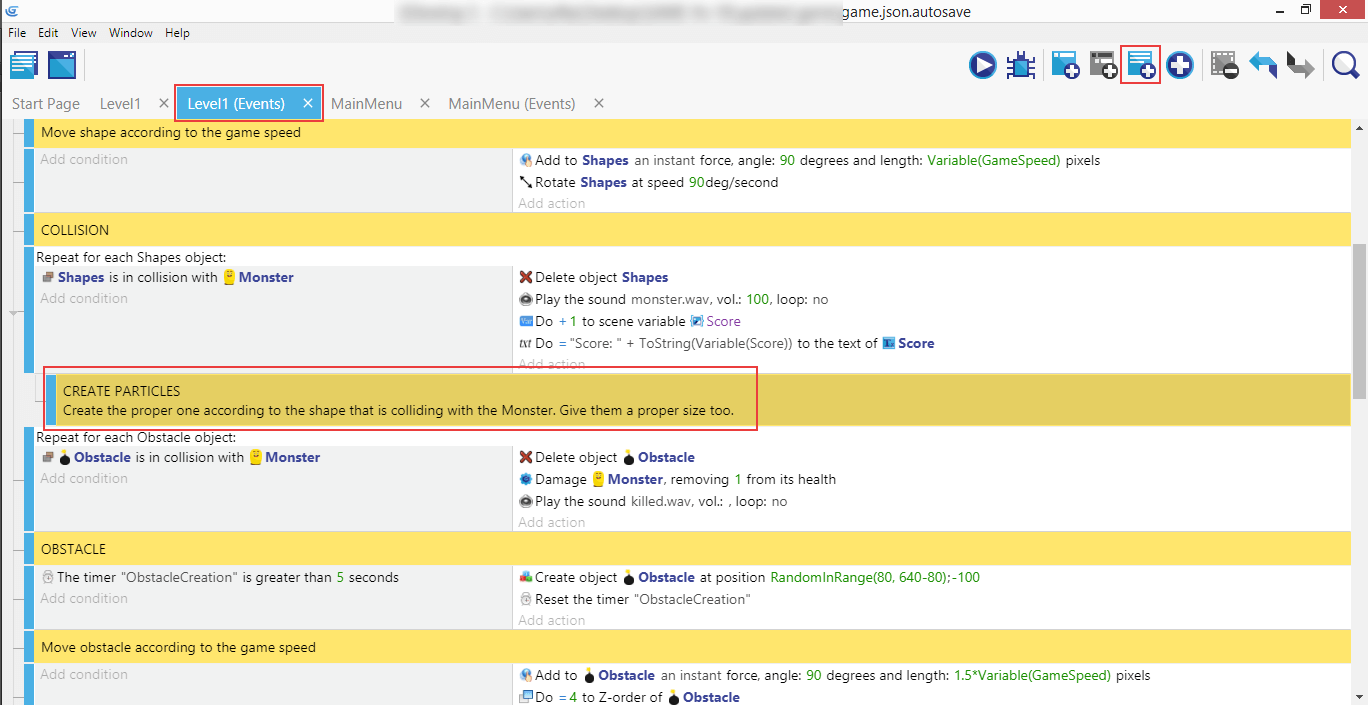Close the Level1 (Events) tab
The height and width of the screenshot is (705, 1368).
point(308,104)
